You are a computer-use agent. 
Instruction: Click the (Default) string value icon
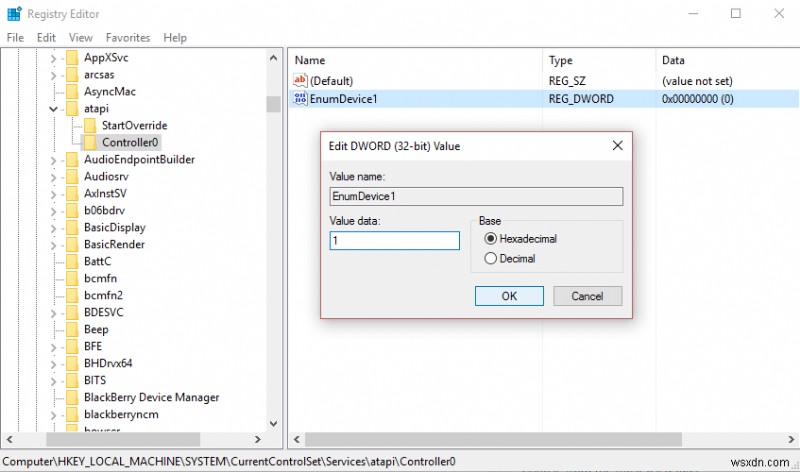click(300, 80)
